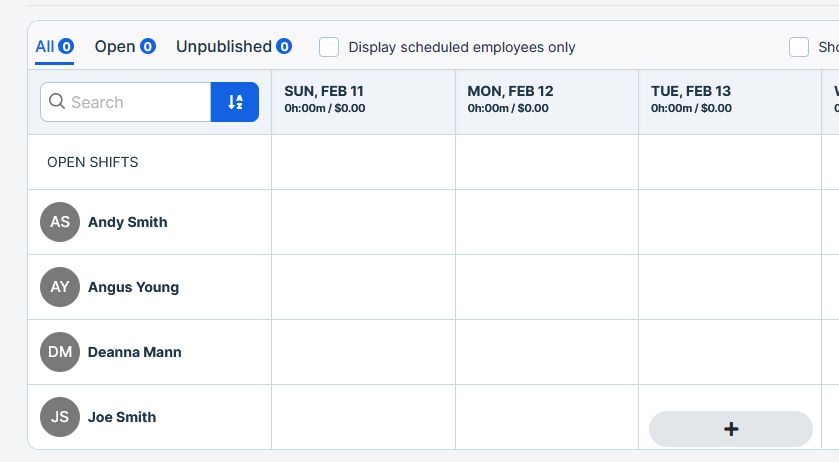The image size is (839, 462).
Task: Sort employees with the A-Z sort button
Action: (235, 102)
